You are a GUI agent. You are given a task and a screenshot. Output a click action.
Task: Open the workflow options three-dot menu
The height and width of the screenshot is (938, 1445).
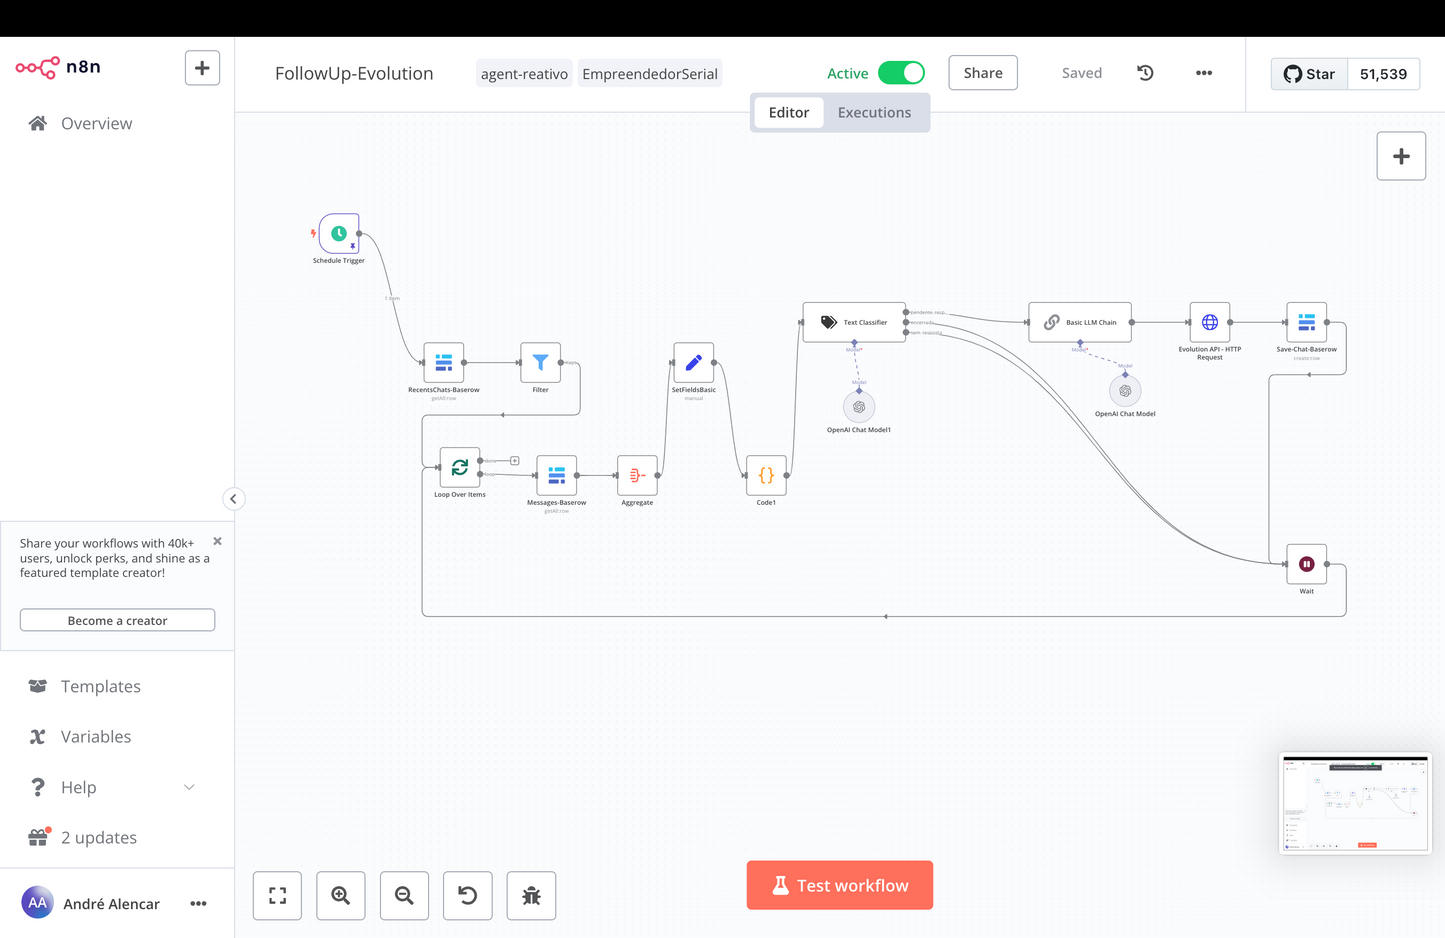click(1203, 72)
